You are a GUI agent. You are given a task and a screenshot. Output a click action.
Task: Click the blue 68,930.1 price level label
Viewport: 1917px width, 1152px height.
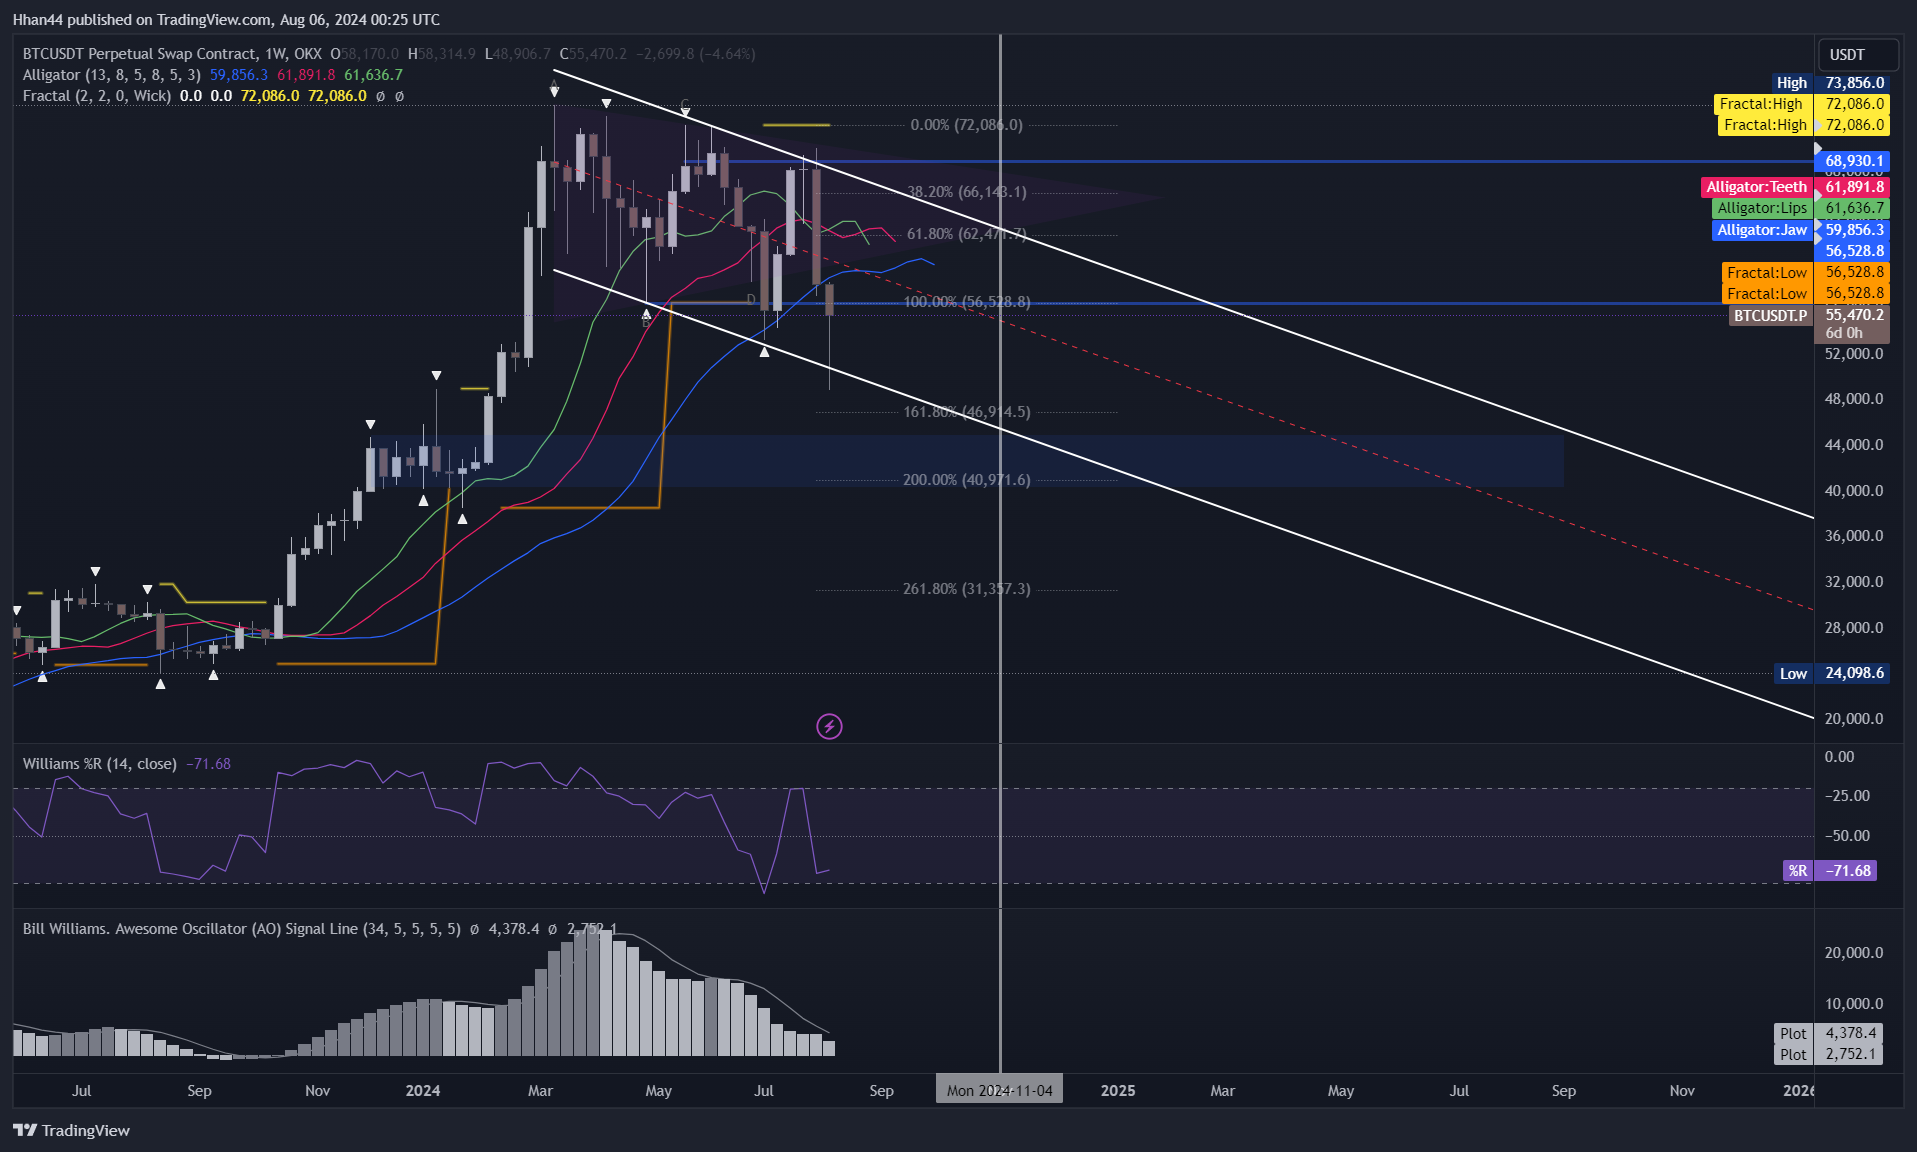click(1853, 161)
